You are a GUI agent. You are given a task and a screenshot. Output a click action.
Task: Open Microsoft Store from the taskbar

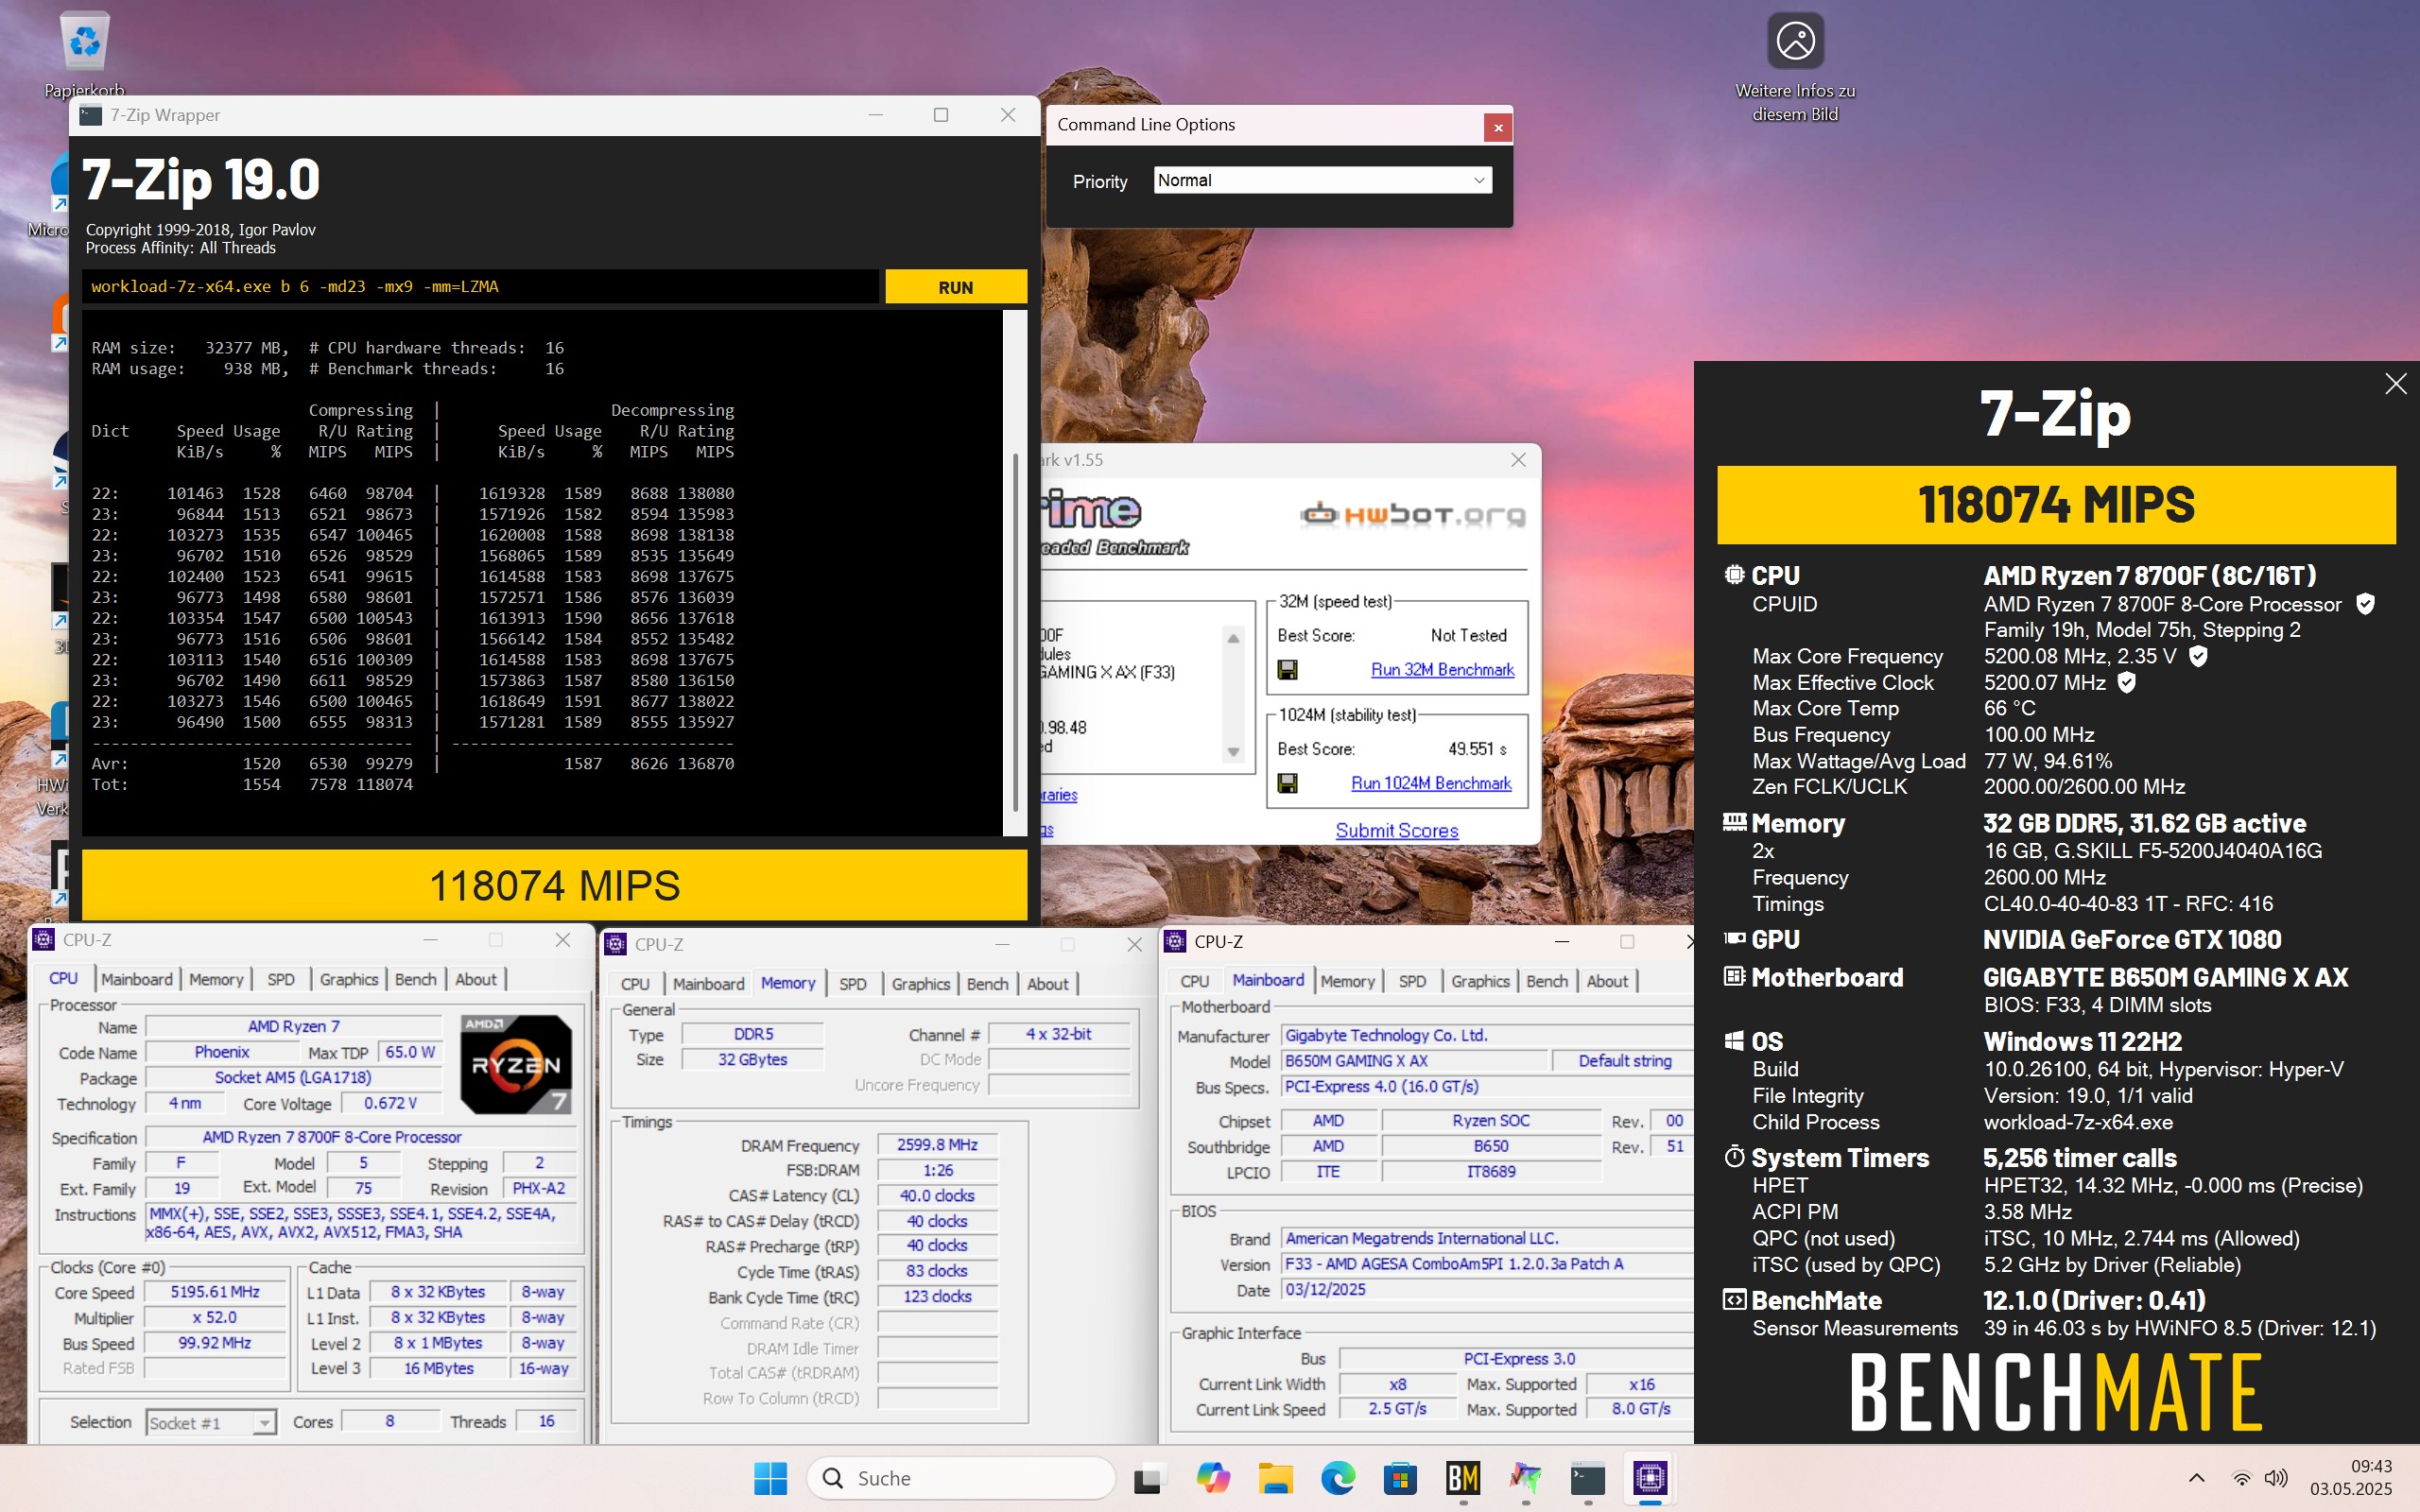coord(1400,1478)
